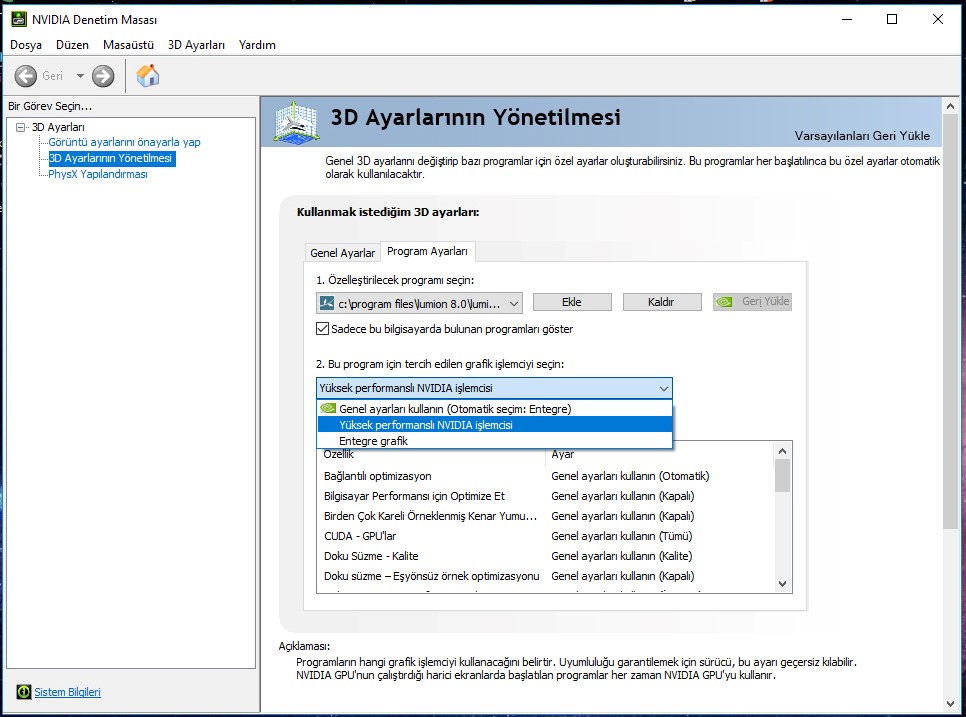
Task: Click the back arrow navigation icon
Action: click(x=25, y=76)
